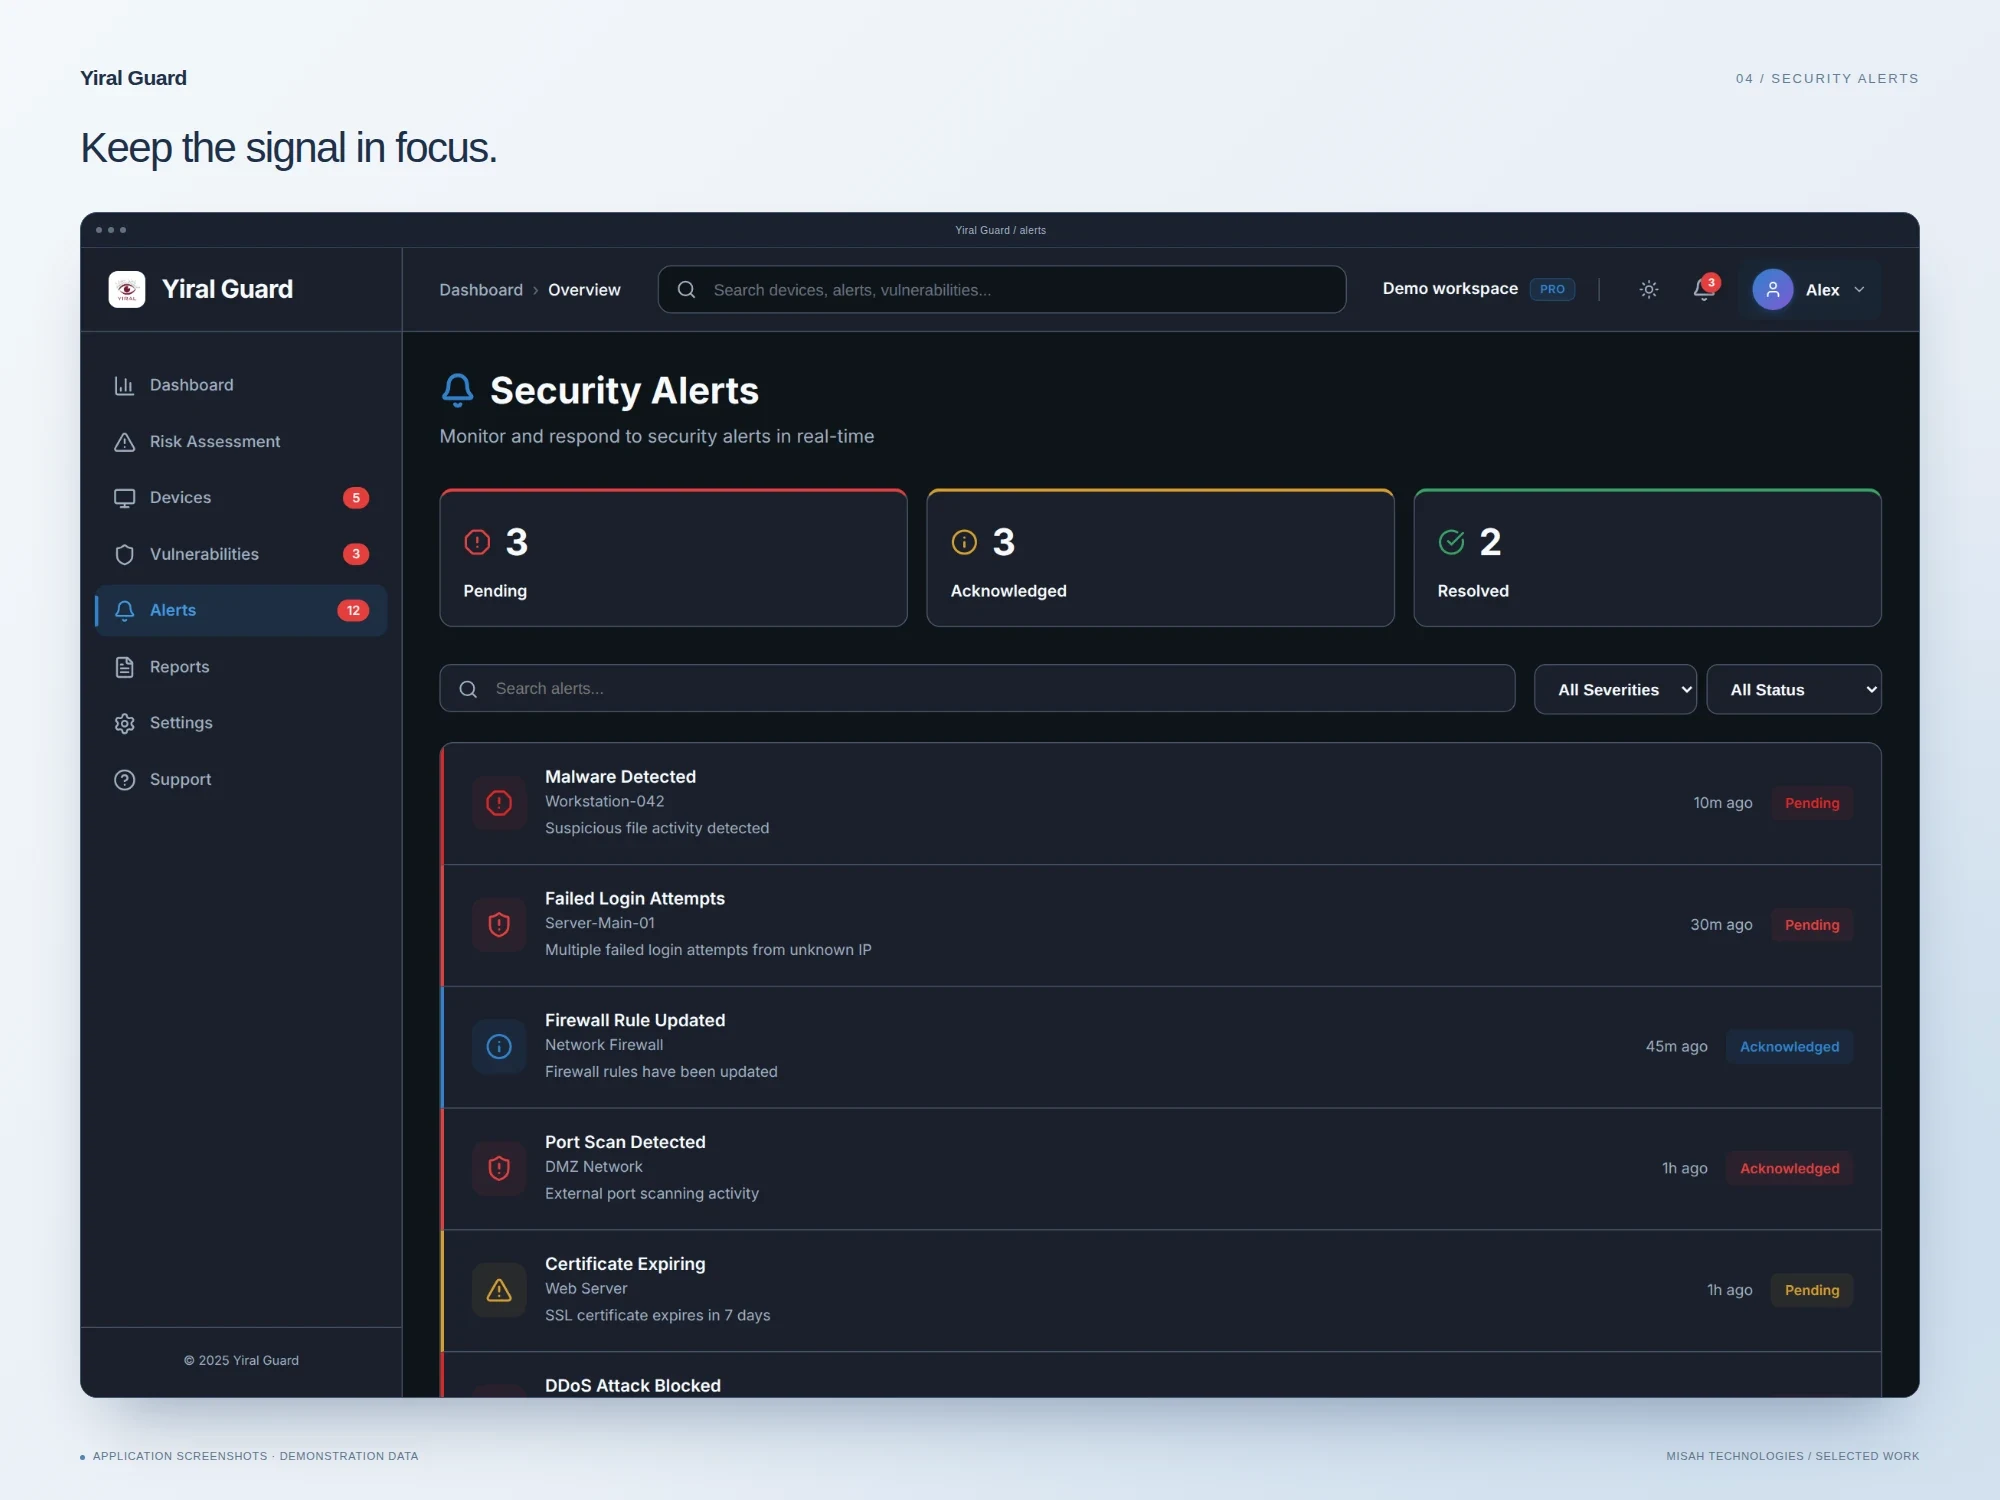This screenshot has height=1500, width=2000.
Task: Expand the Alex account menu chevron
Action: pyautogui.click(x=1859, y=290)
